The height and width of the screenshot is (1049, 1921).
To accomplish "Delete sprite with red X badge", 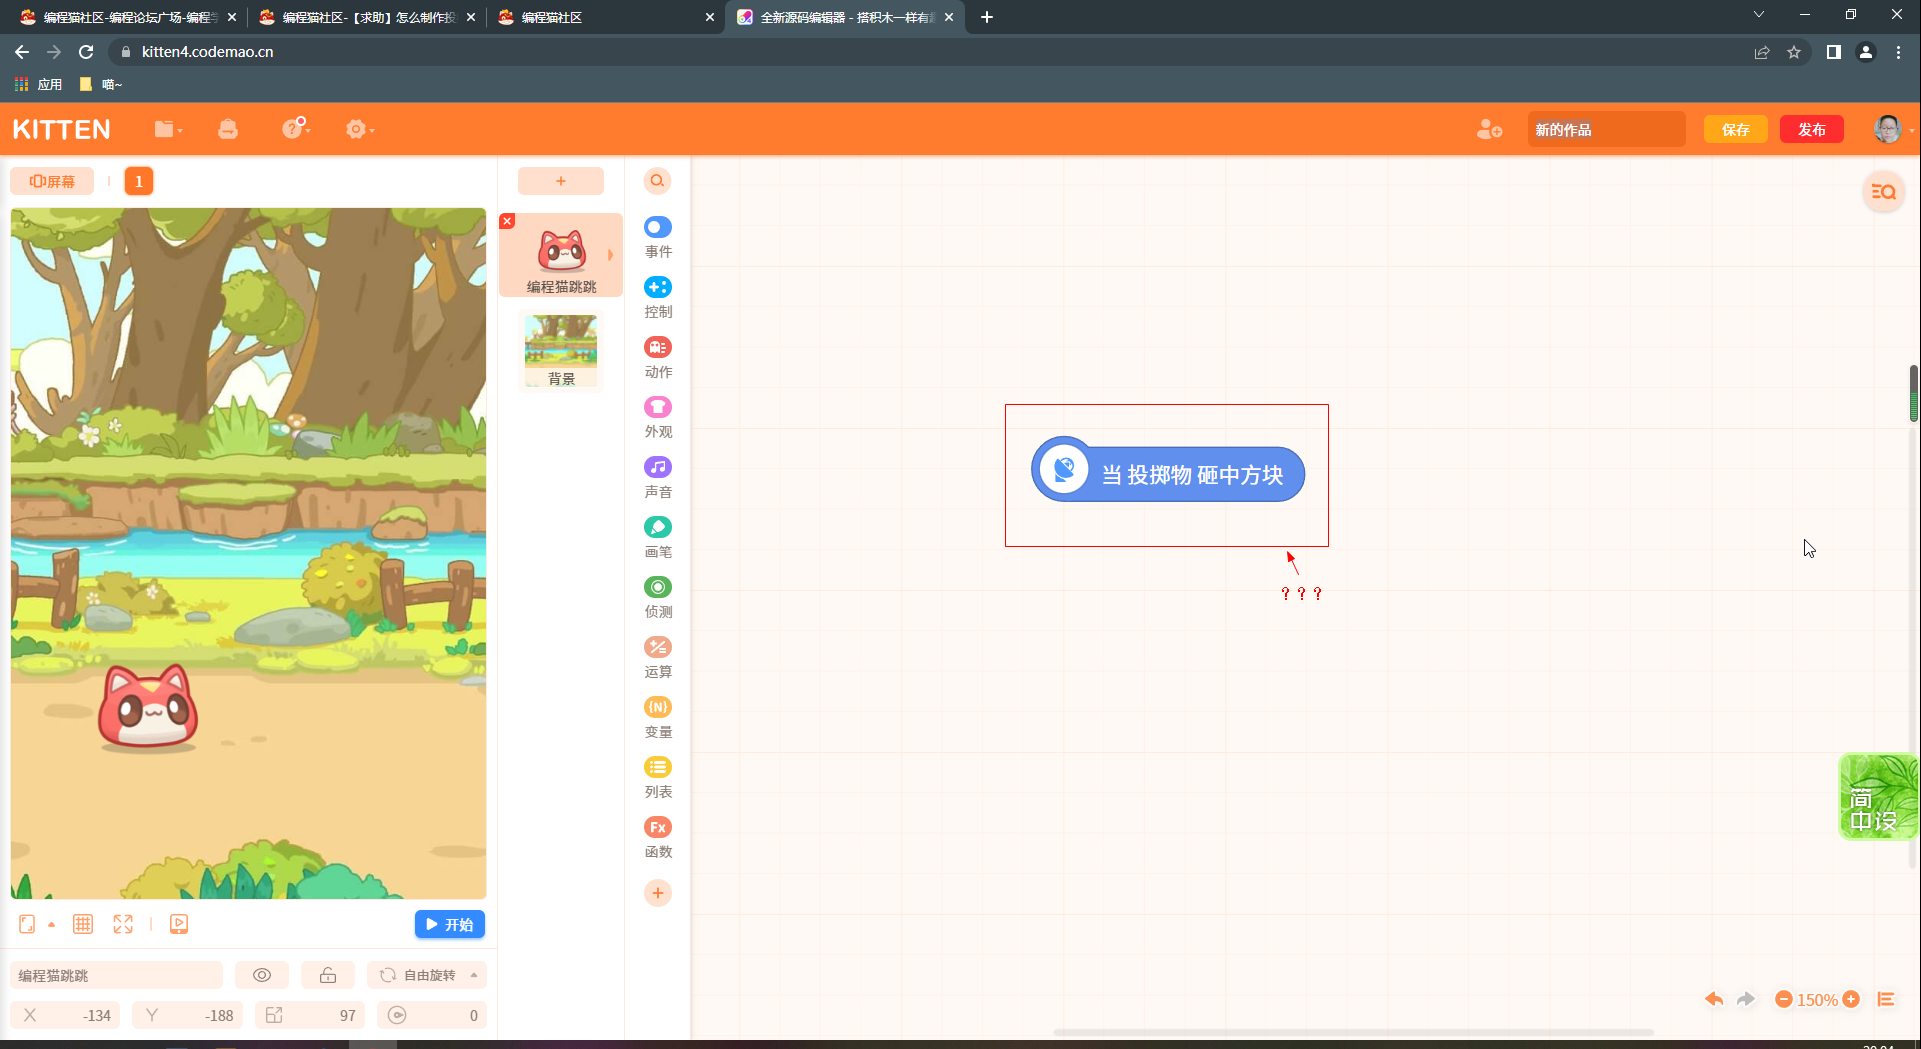I will point(507,221).
